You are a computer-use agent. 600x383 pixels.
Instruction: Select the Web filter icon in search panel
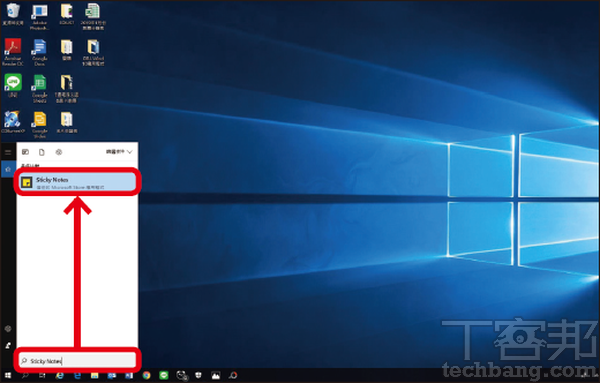click(x=59, y=152)
